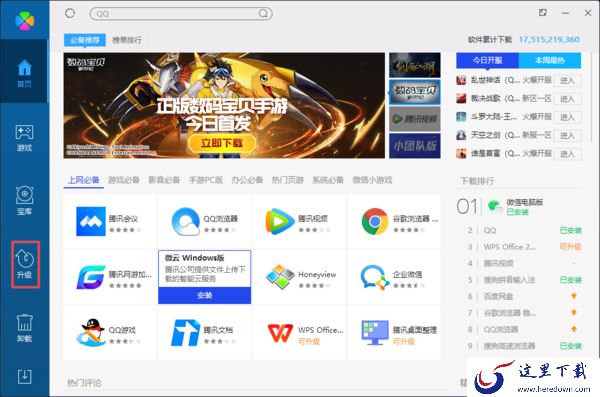The width and height of the screenshot is (600, 397).
Task: Click orange download arrow for 谷歌浏览器 ranking
Action: (x=574, y=312)
